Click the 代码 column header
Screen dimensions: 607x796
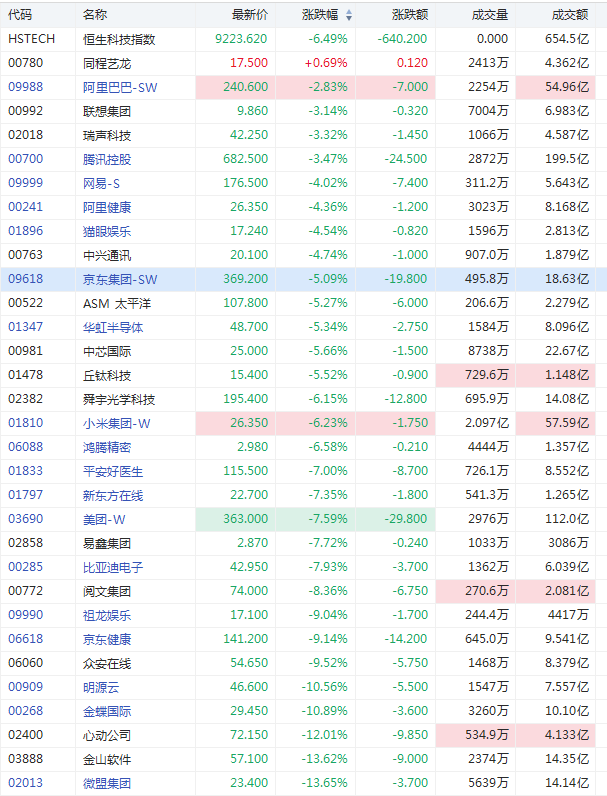point(20,15)
